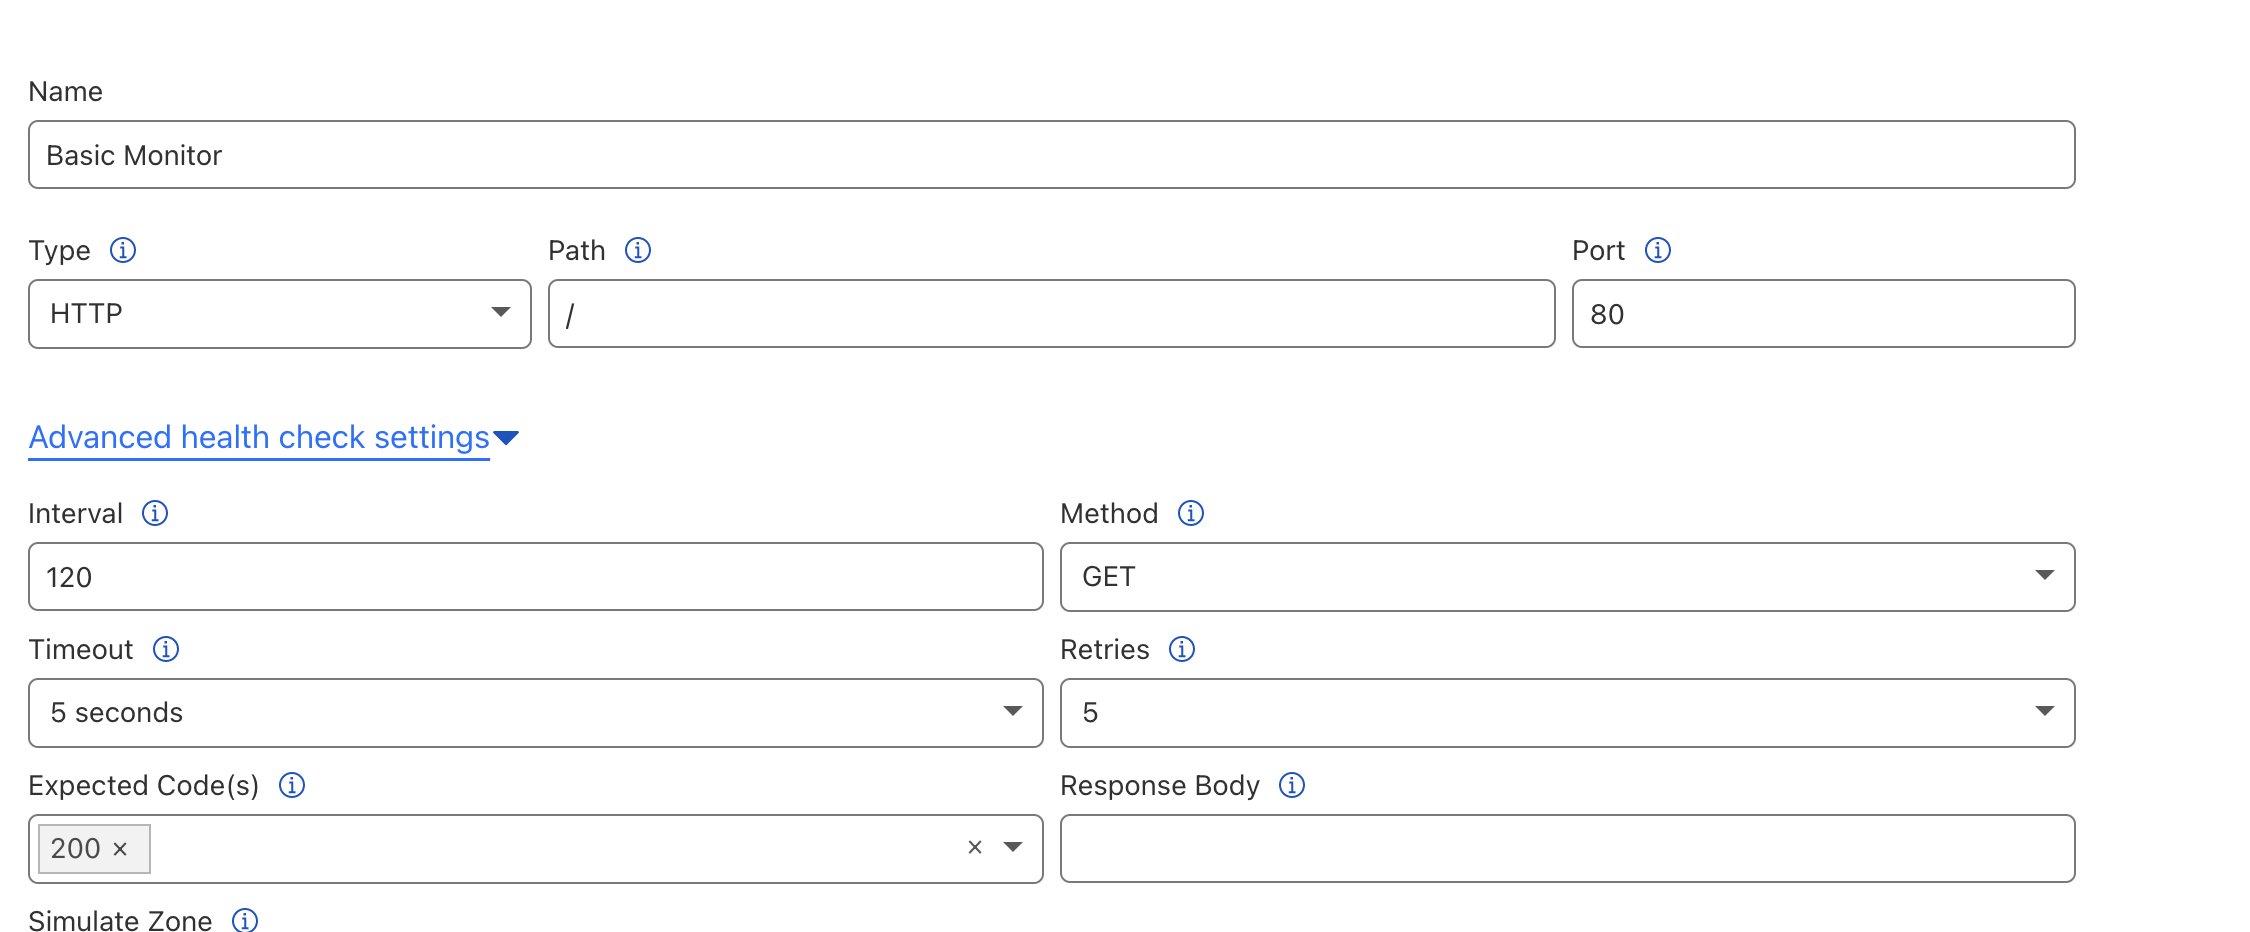Open the Interval info tooltip
The image size is (2250, 932).
click(x=155, y=513)
